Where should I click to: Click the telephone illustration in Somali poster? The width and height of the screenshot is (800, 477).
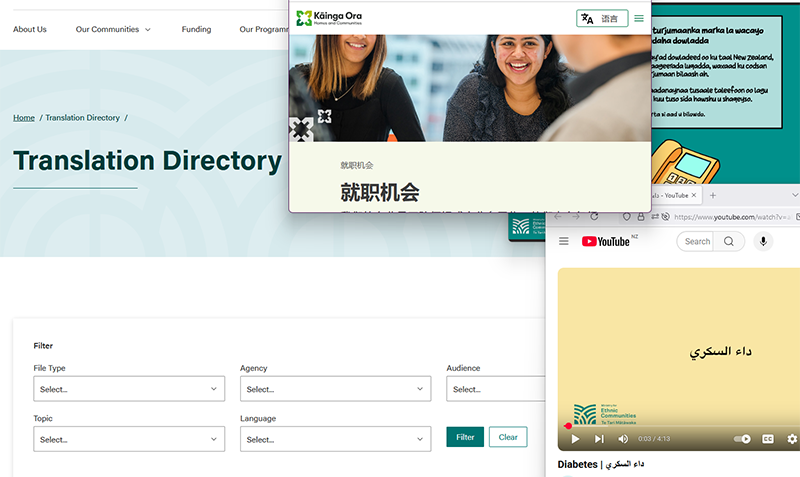(684, 163)
